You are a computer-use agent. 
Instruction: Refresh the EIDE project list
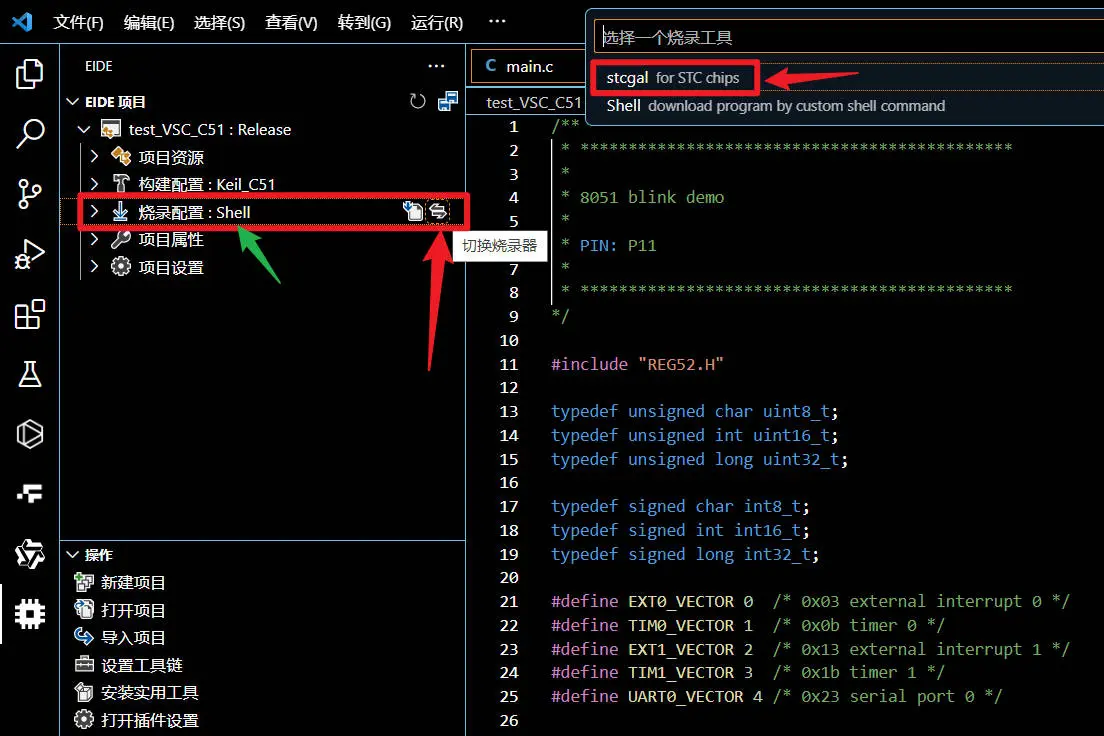click(418, 101)
